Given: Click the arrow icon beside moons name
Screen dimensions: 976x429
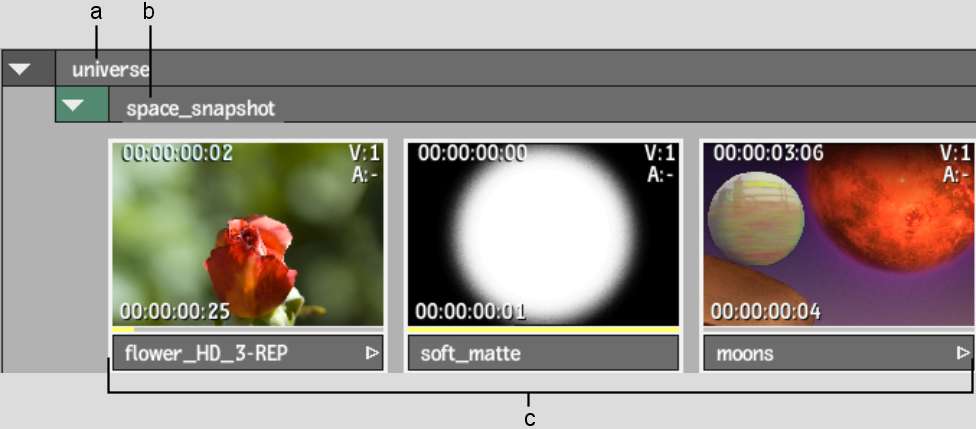Looking at the screenshot, I should tap(963, 353).
